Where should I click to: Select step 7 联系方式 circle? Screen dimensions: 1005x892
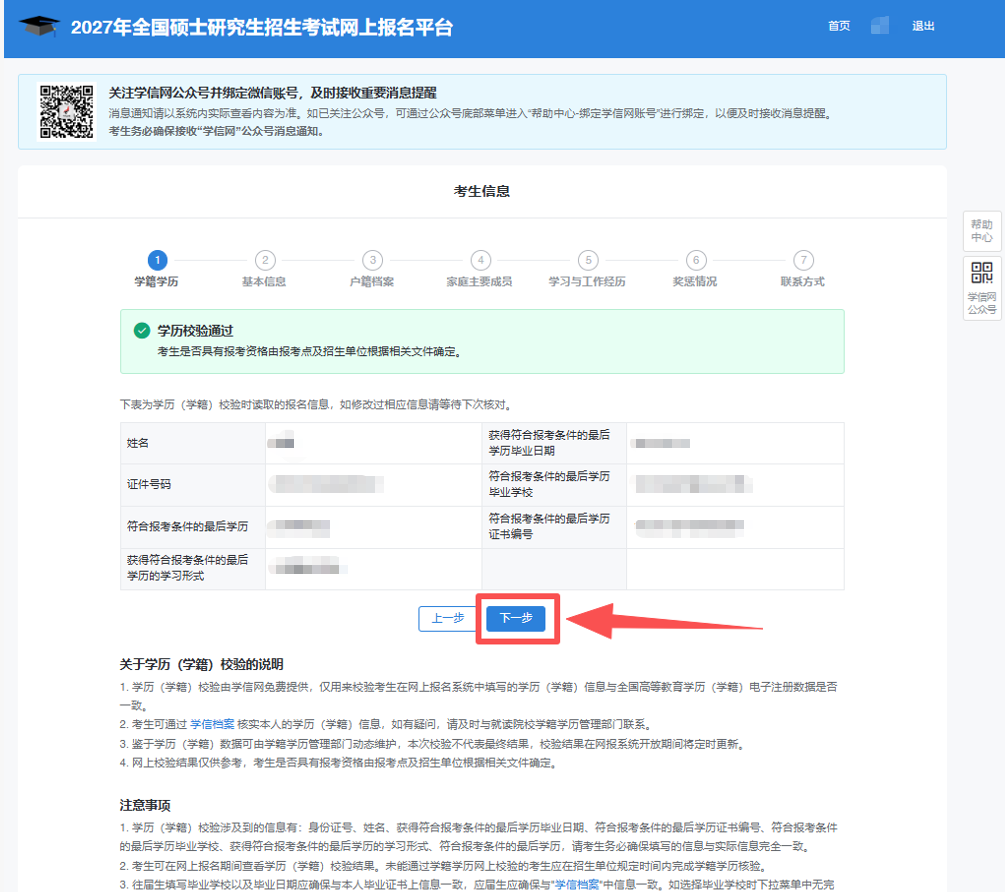click(803, 260)
